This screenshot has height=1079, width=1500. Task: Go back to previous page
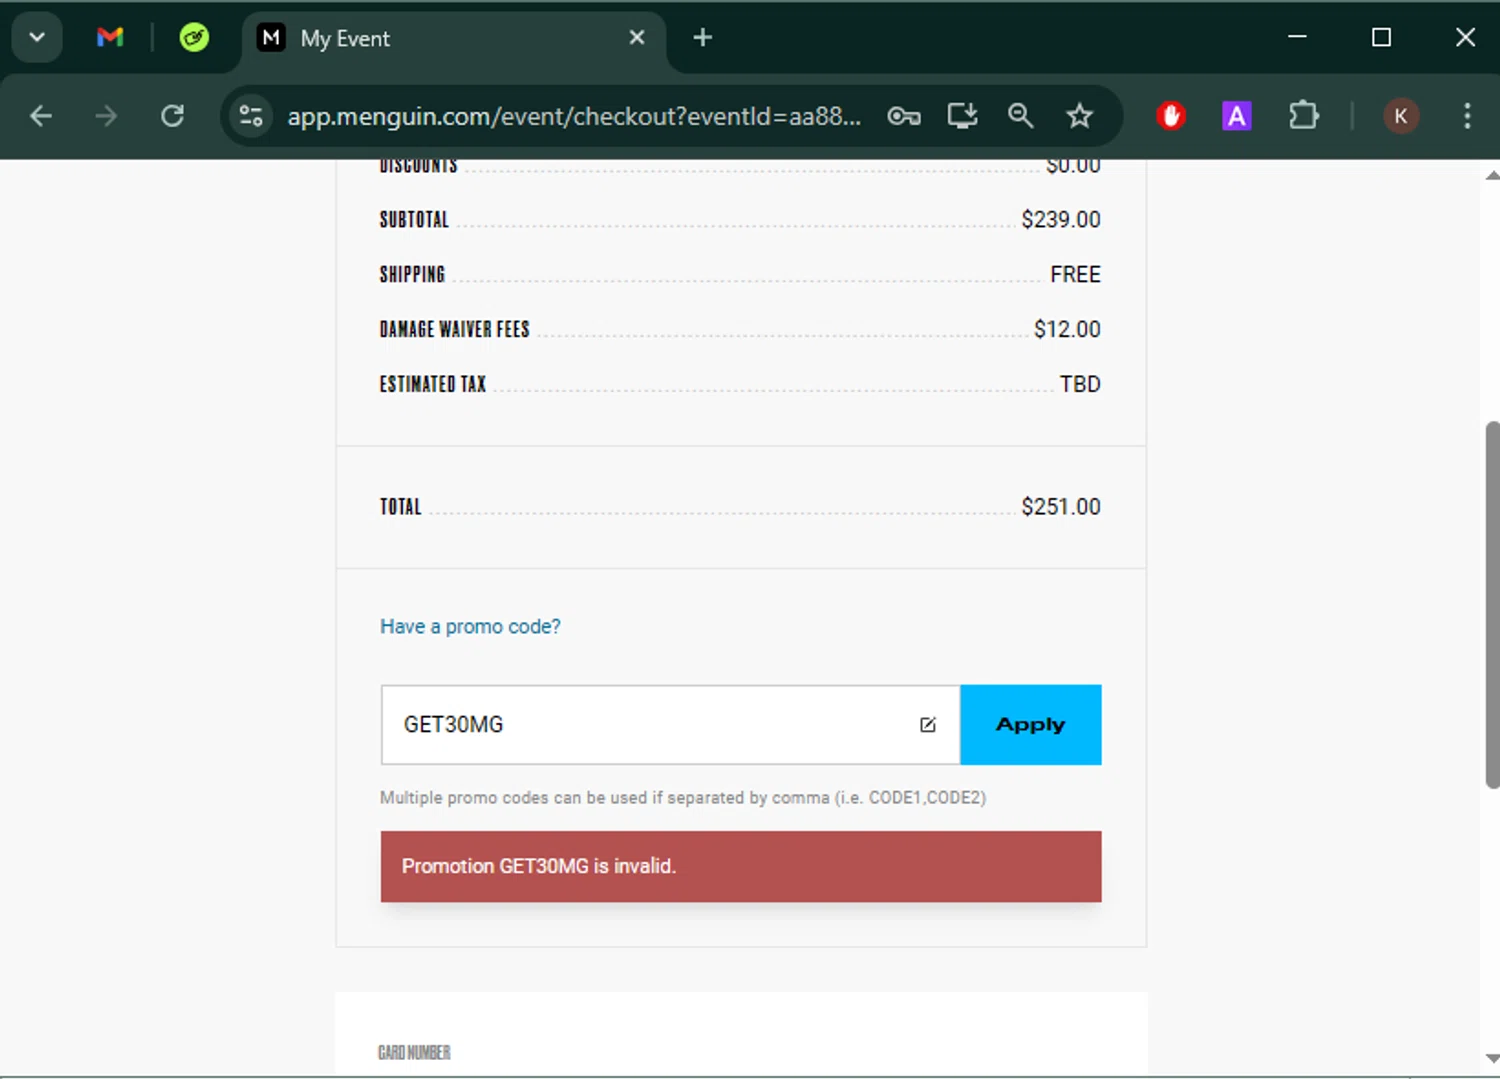pyautogui.click(x=41, y=116)
